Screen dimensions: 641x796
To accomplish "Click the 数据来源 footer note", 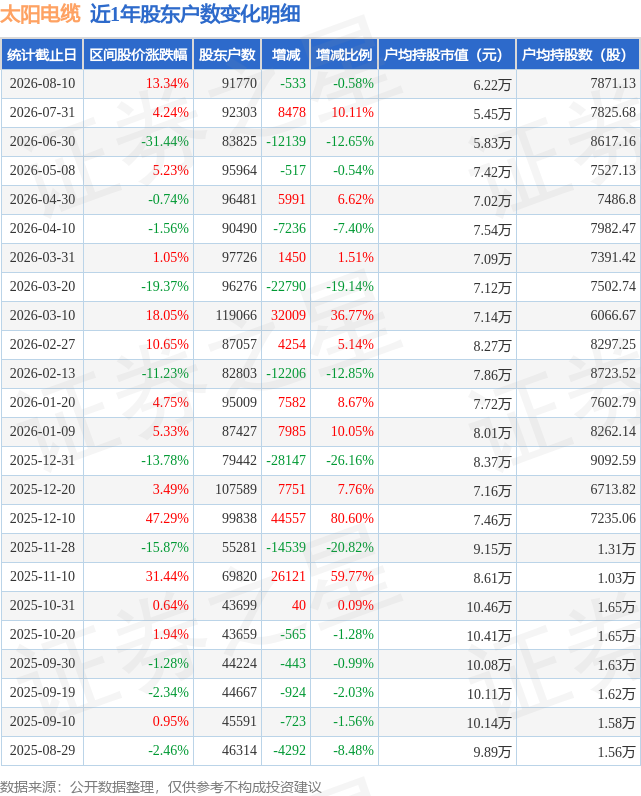I will pos(160,787).
